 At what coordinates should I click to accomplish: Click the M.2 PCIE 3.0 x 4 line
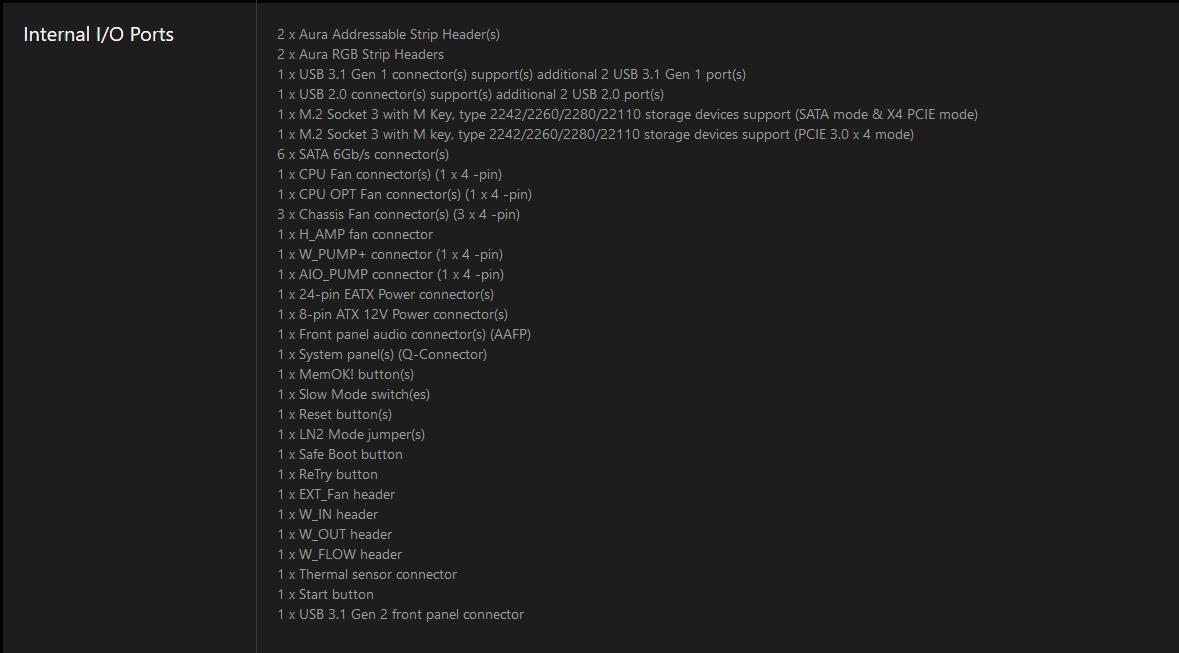[596, 135]
